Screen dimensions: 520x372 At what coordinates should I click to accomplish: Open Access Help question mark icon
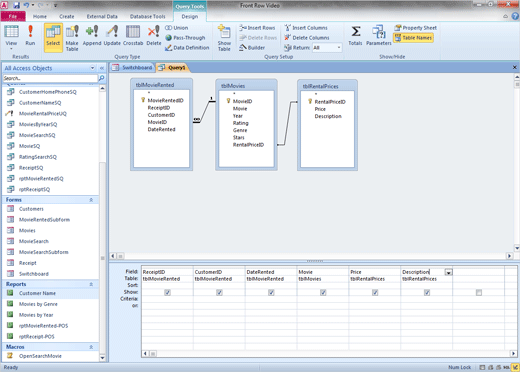point(515,16)
